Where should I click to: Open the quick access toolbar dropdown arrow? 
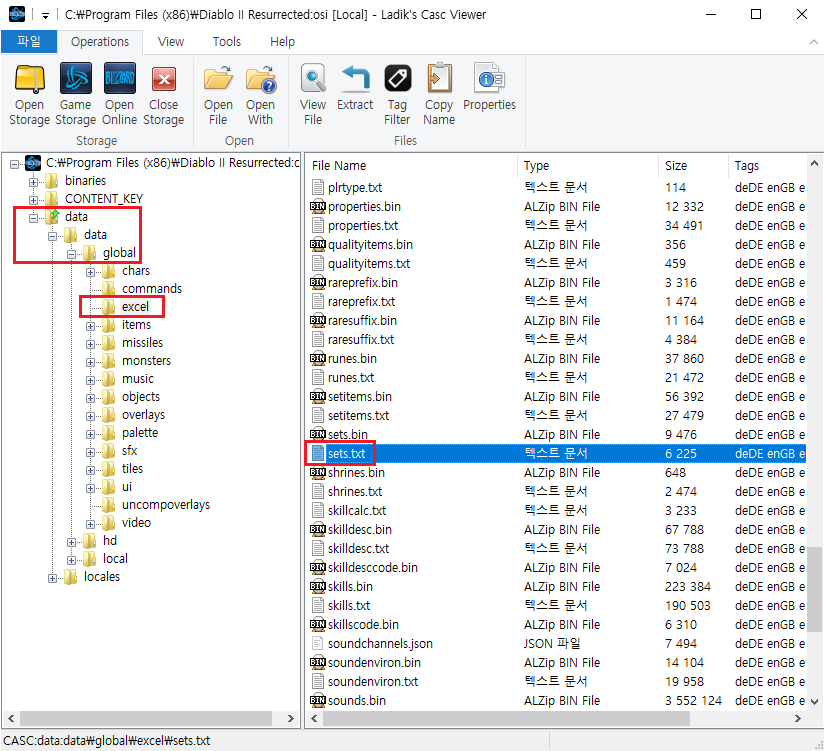(46, 15)
